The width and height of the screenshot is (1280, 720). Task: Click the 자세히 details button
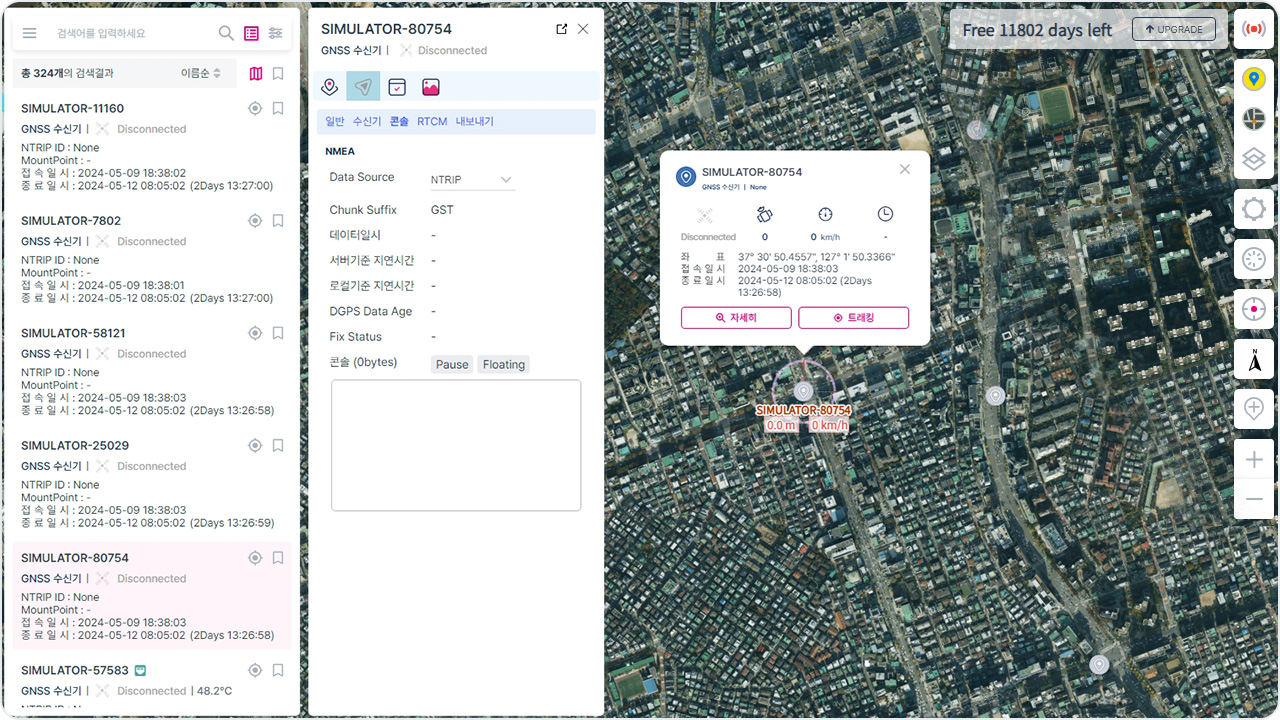point(736,317)
